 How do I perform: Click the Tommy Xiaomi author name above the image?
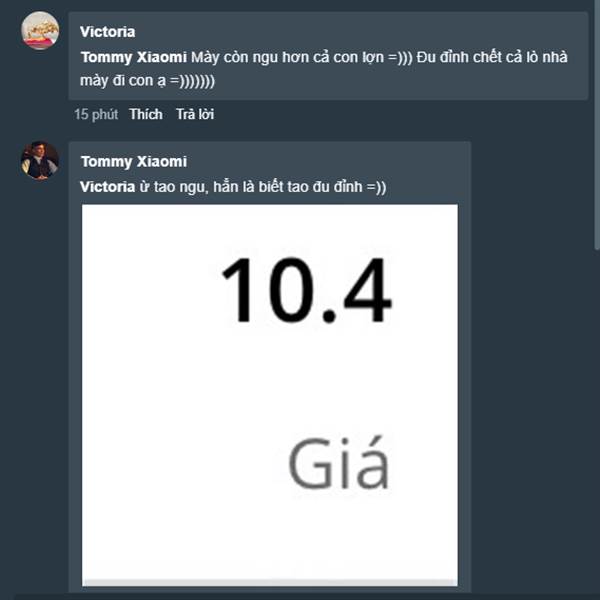[134, 161]
